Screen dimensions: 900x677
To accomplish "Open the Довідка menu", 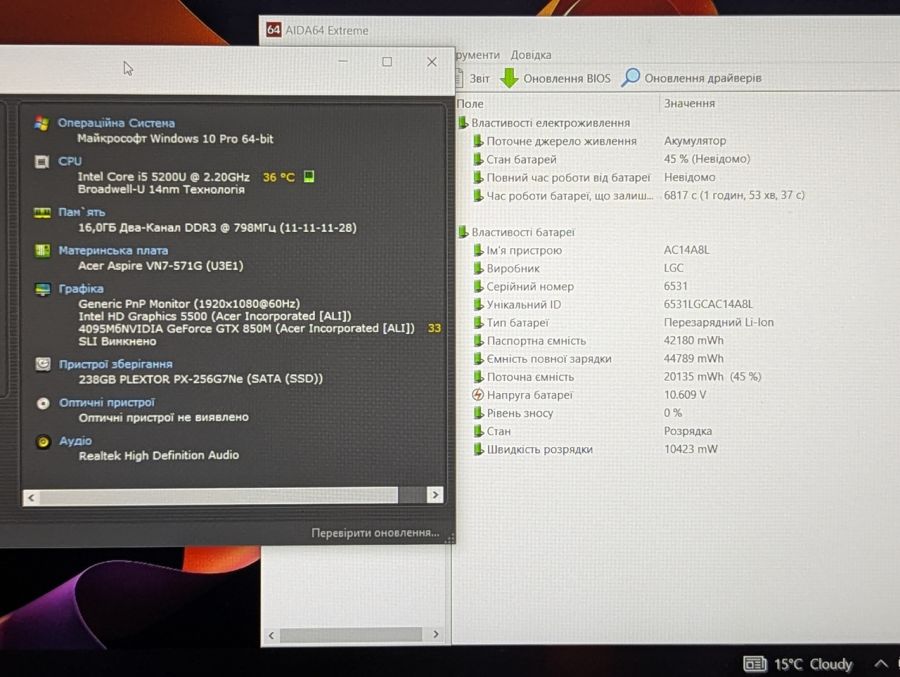I will tap(531, 55).
